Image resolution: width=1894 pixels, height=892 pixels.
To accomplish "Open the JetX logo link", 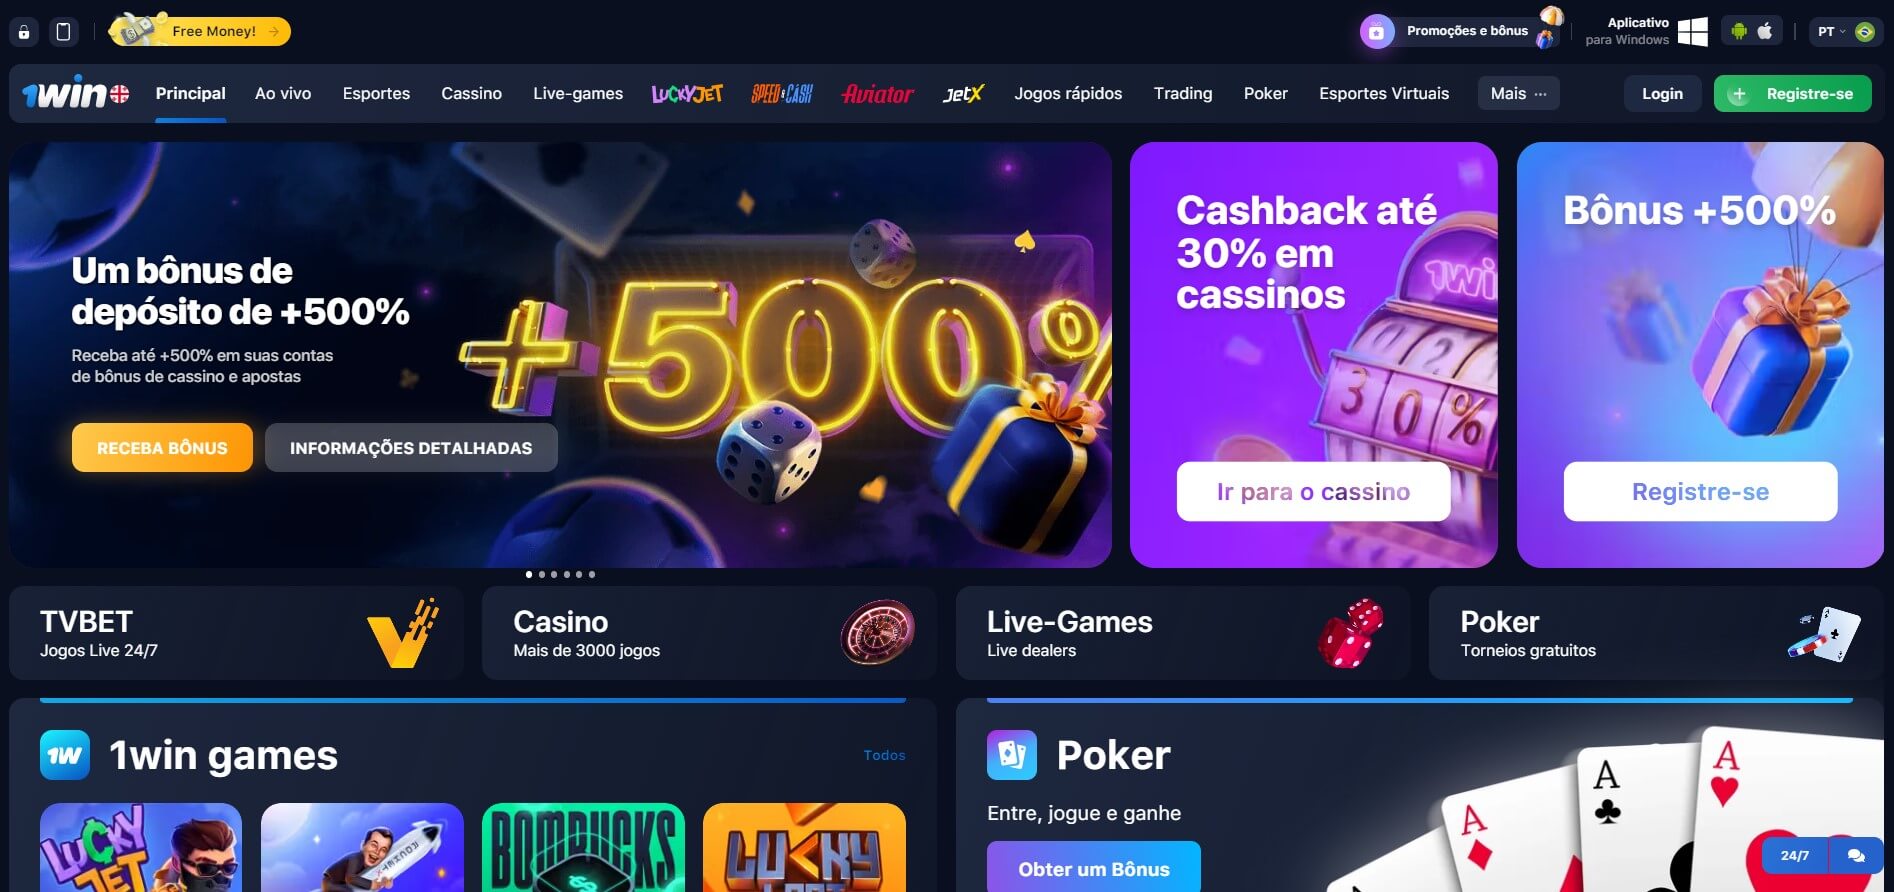I will pos(963,94).
